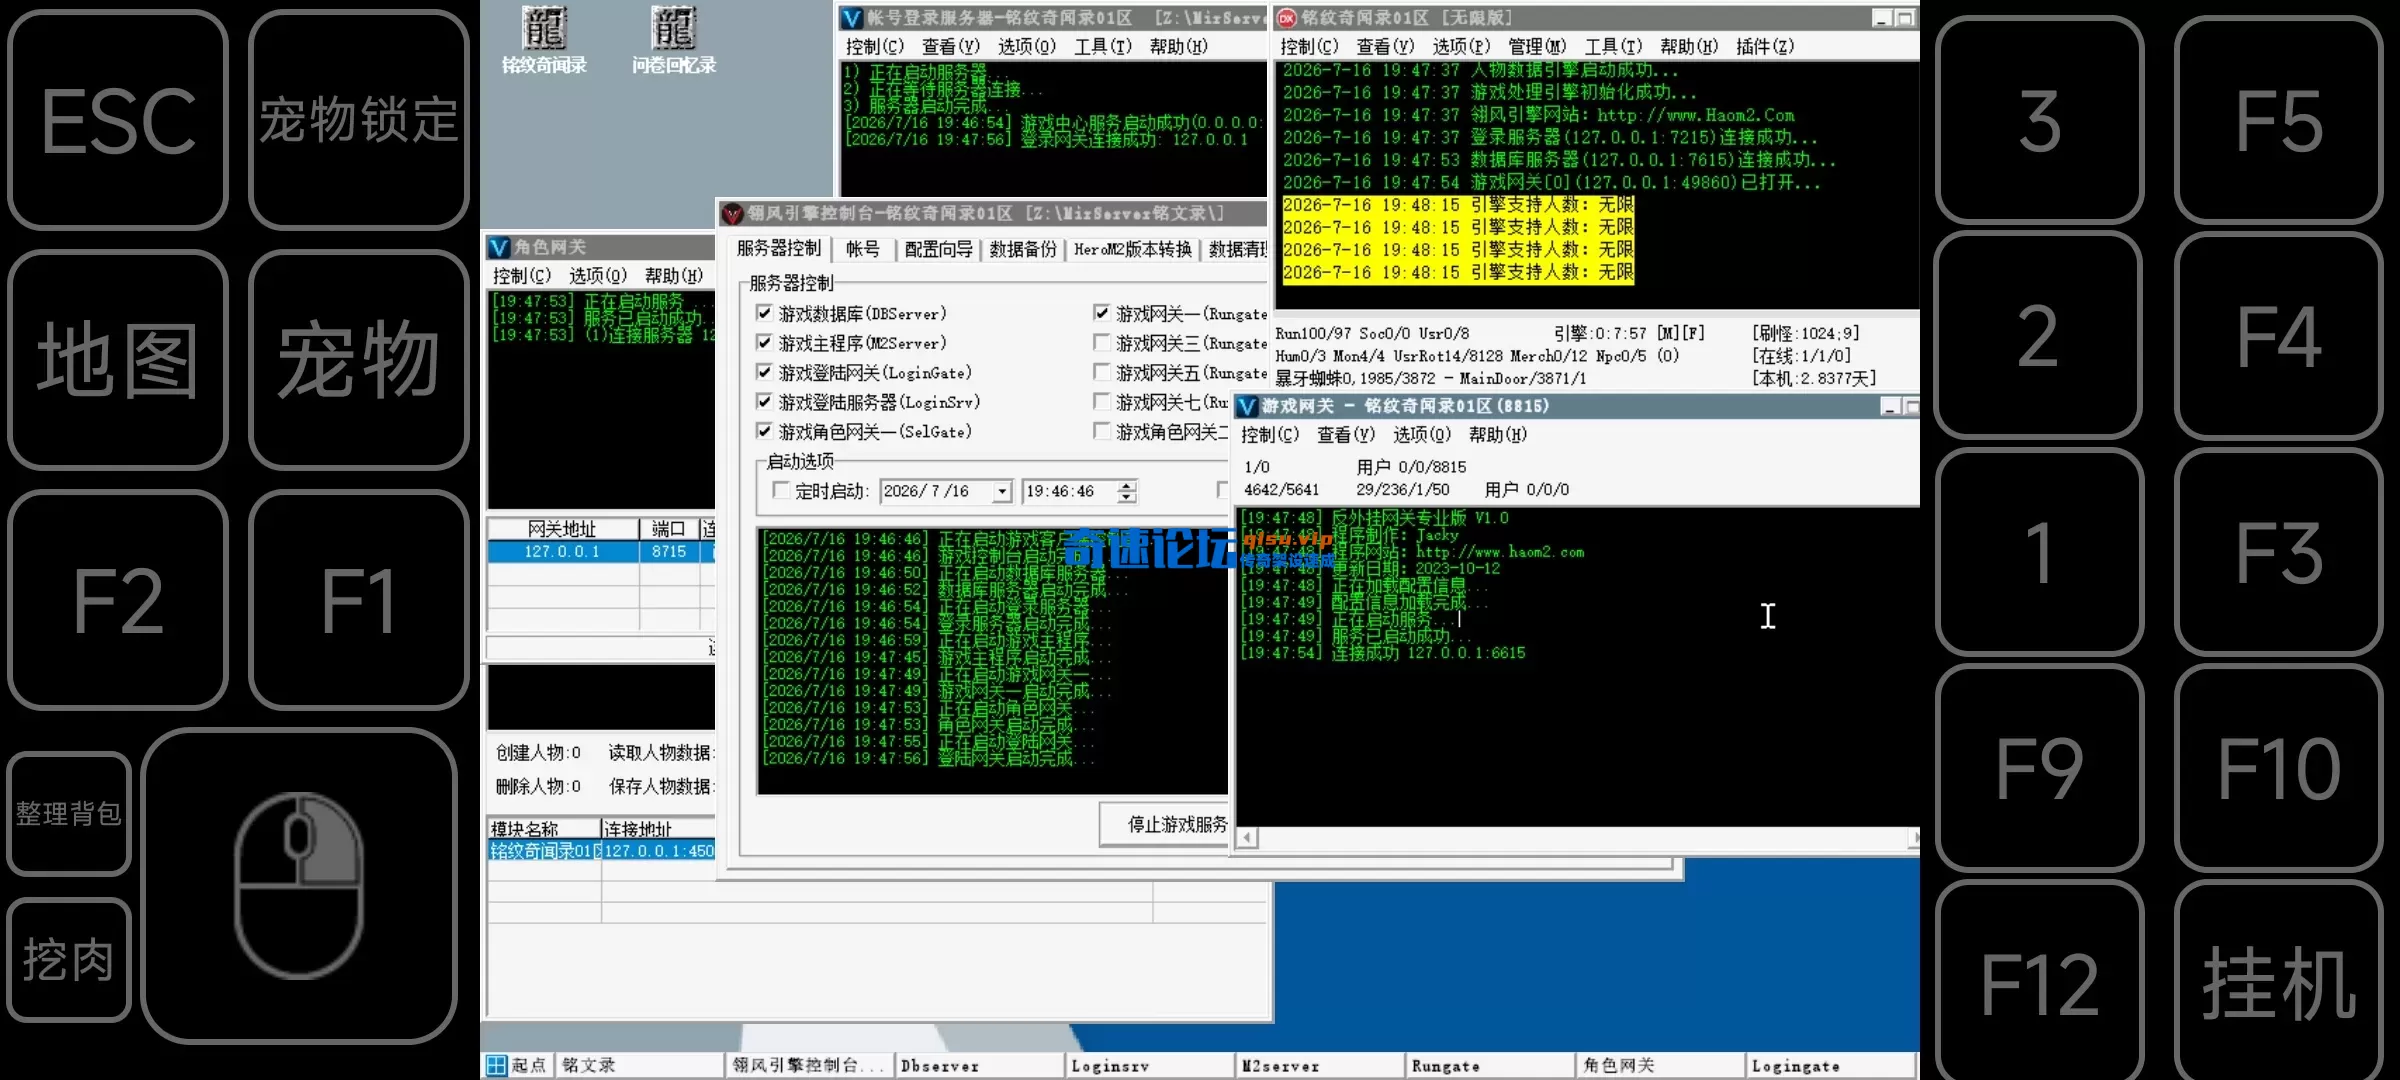Click 停止游戏服务 button
The width and height of the screenshot is (2400, 1080).
(1166, 824)
